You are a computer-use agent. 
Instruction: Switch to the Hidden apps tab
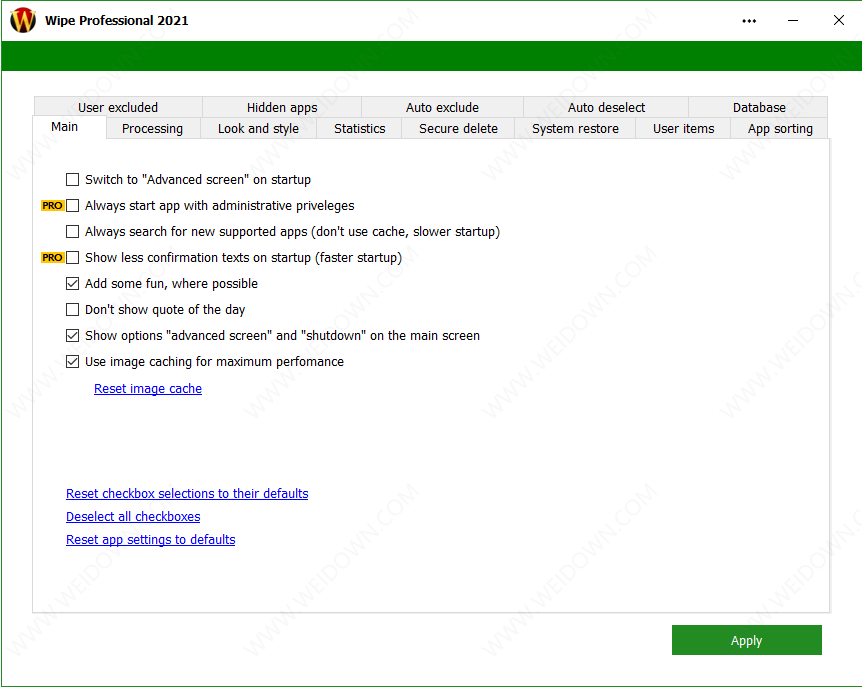pos(282,107)
